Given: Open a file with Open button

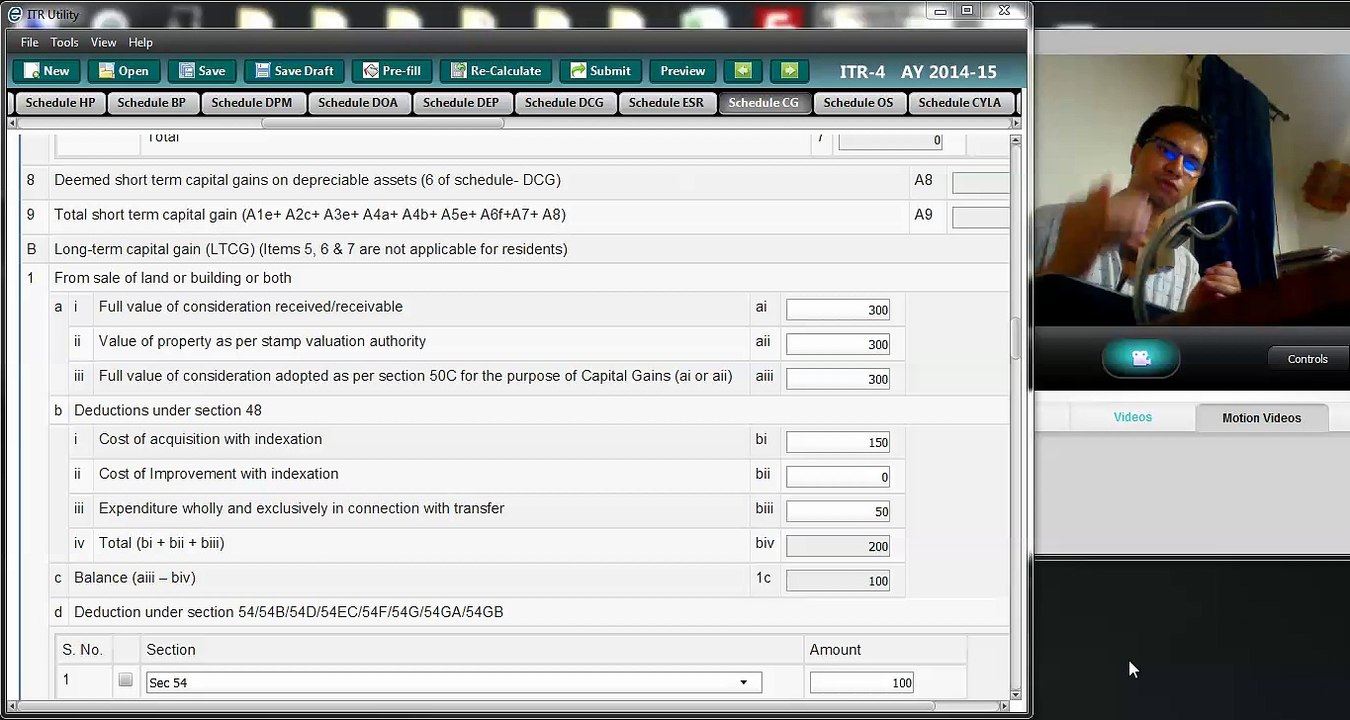Looking at the screenshot, I should click(x=123, y=71).
